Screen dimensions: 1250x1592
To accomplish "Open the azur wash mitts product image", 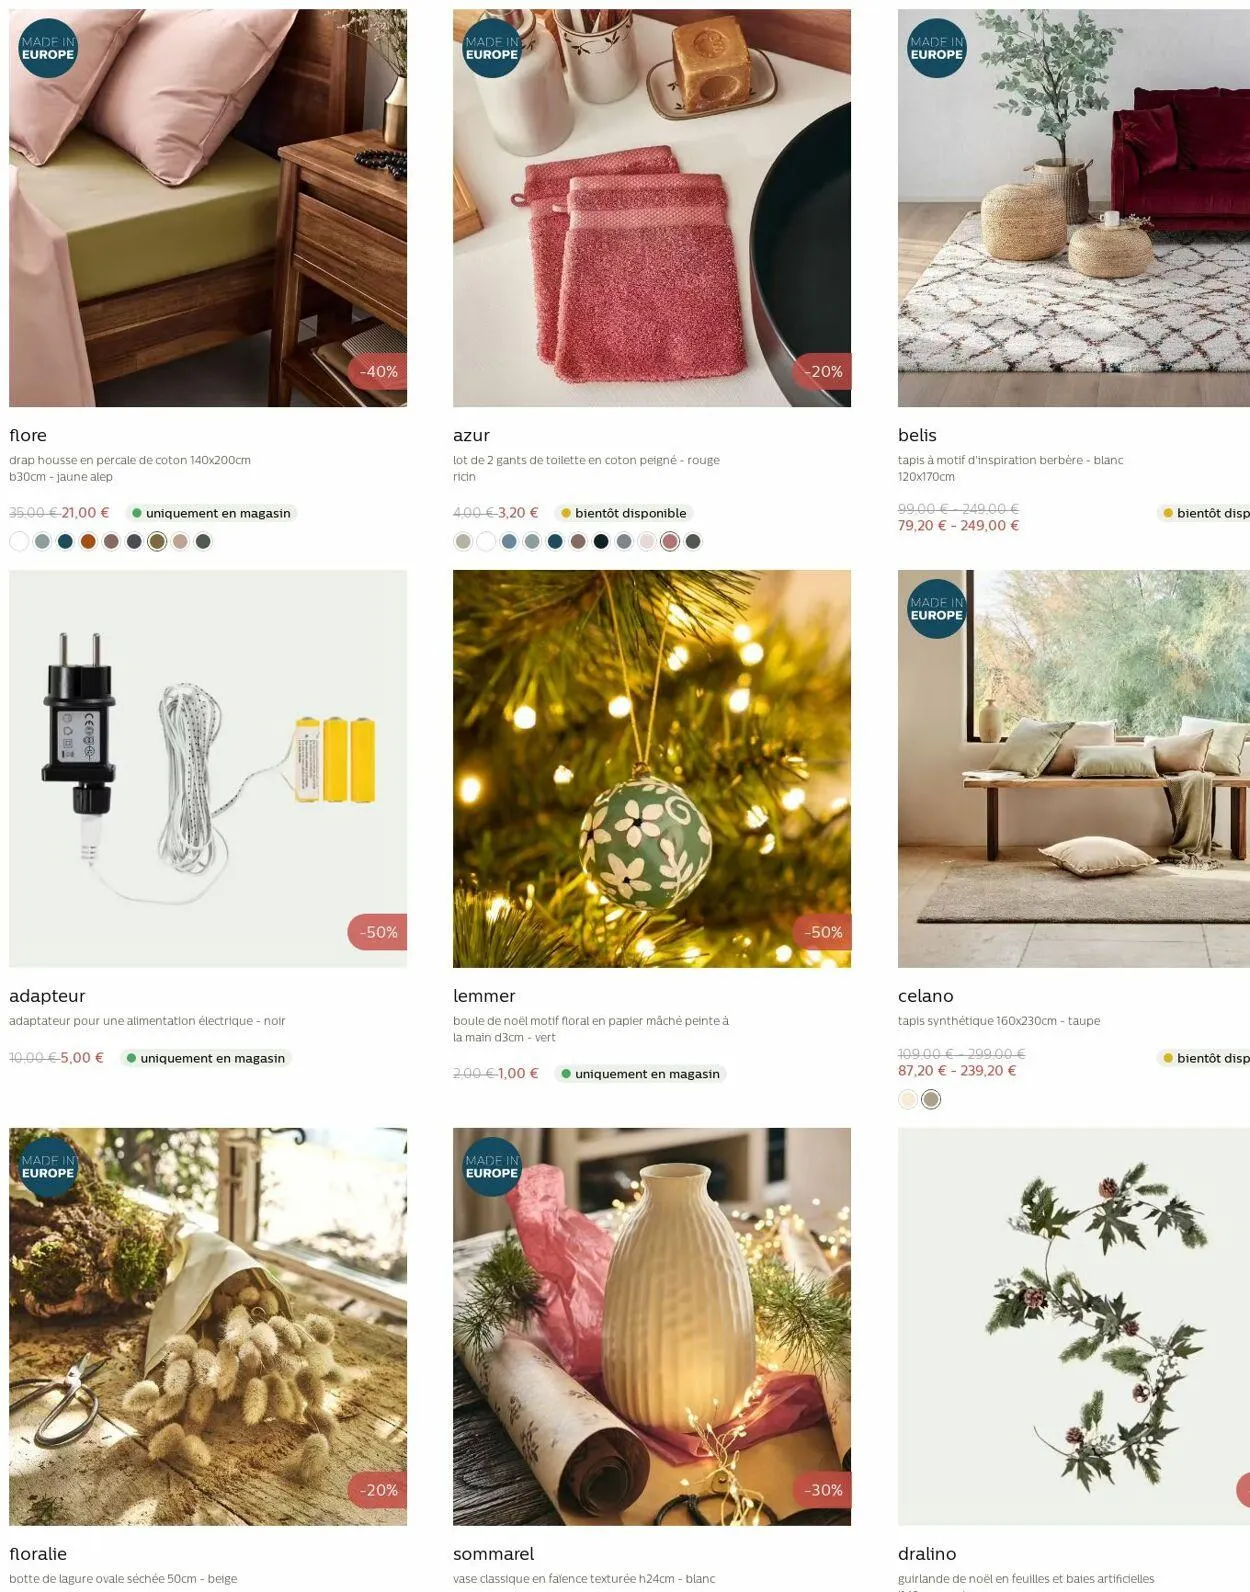I will point(652,208).
